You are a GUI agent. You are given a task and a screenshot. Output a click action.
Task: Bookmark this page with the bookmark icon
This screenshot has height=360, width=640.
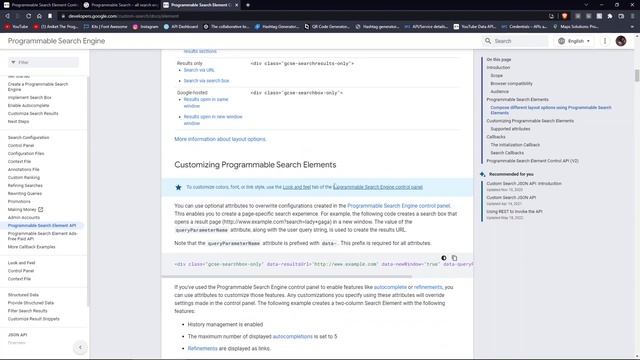[50, 16]
